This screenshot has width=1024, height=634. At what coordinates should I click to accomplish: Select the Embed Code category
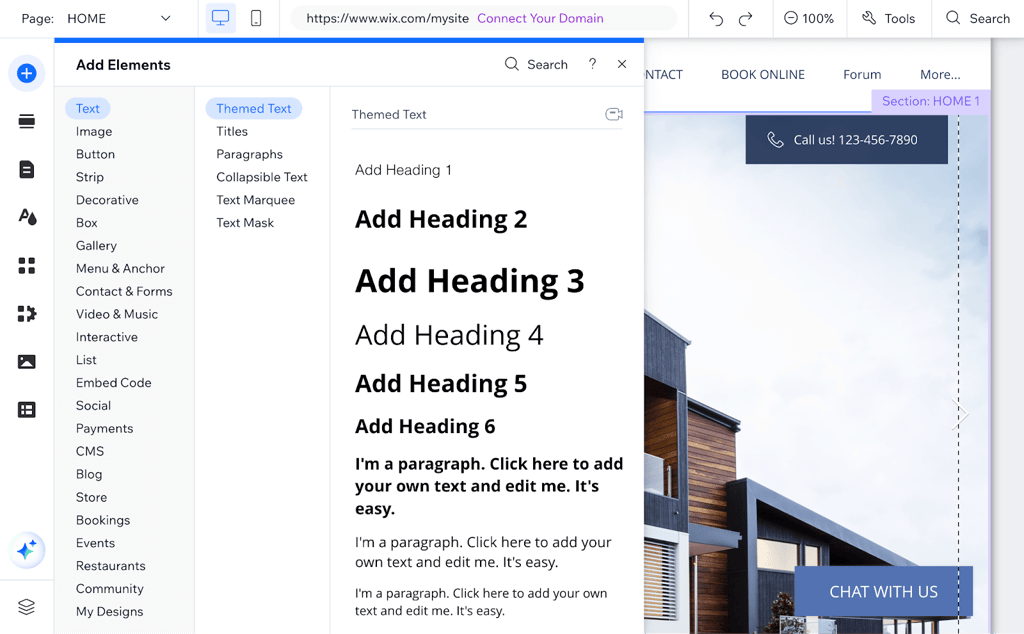click(114, 383)
